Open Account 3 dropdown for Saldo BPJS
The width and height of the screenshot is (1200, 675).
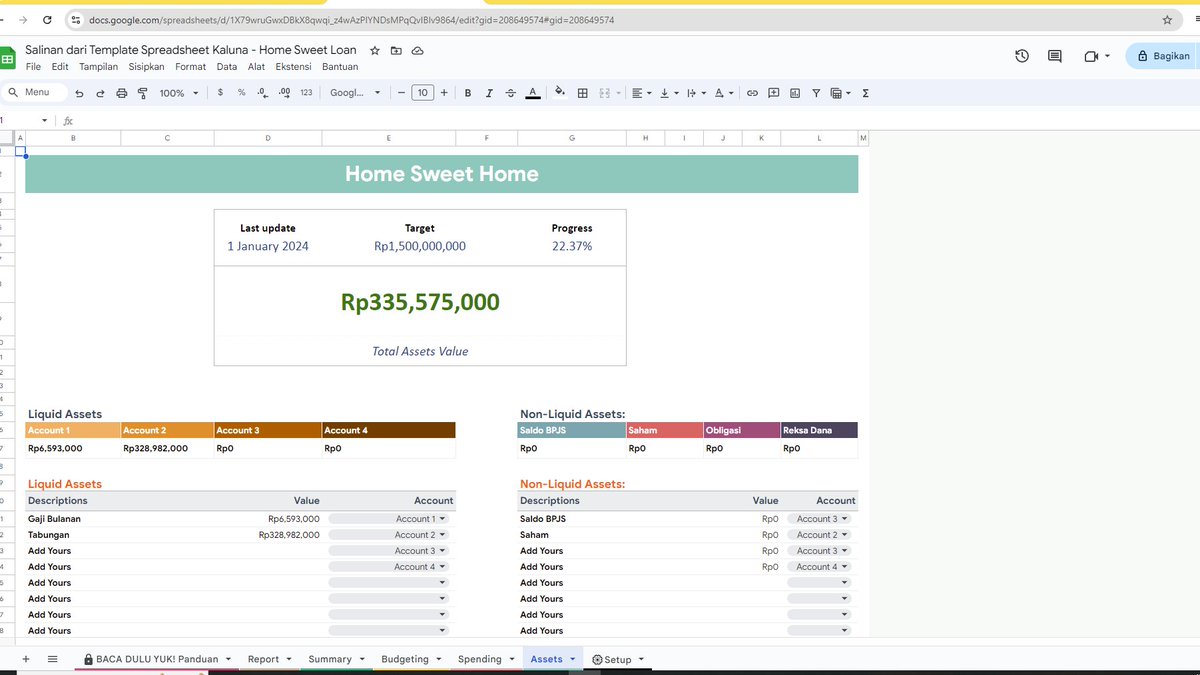(821, 519)
